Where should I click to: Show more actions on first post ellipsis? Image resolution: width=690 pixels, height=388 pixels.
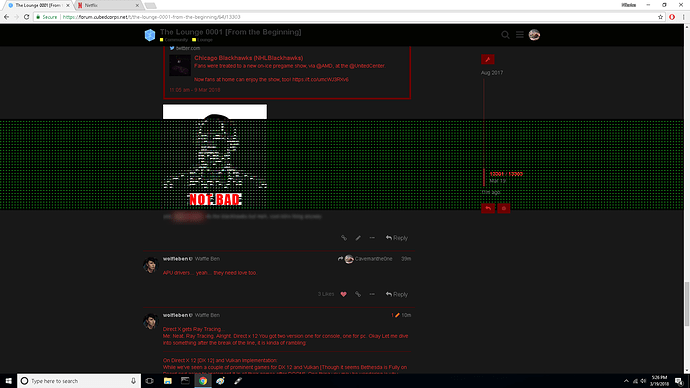(372, 238)
